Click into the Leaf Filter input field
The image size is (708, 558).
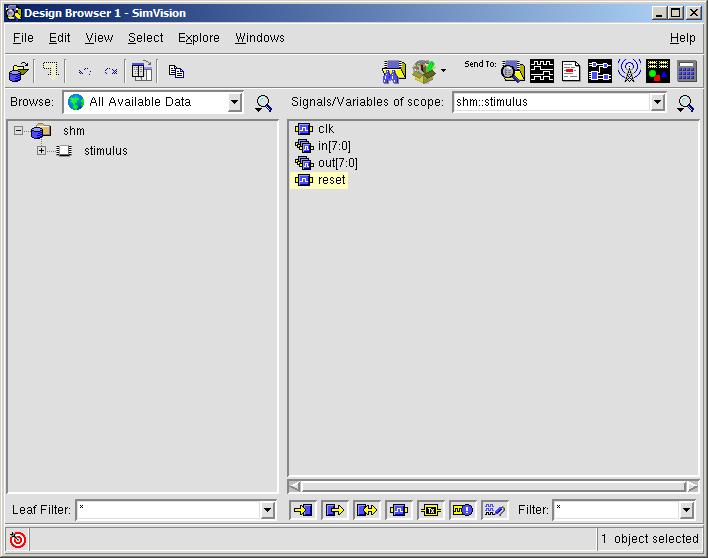tap(168, 510)
